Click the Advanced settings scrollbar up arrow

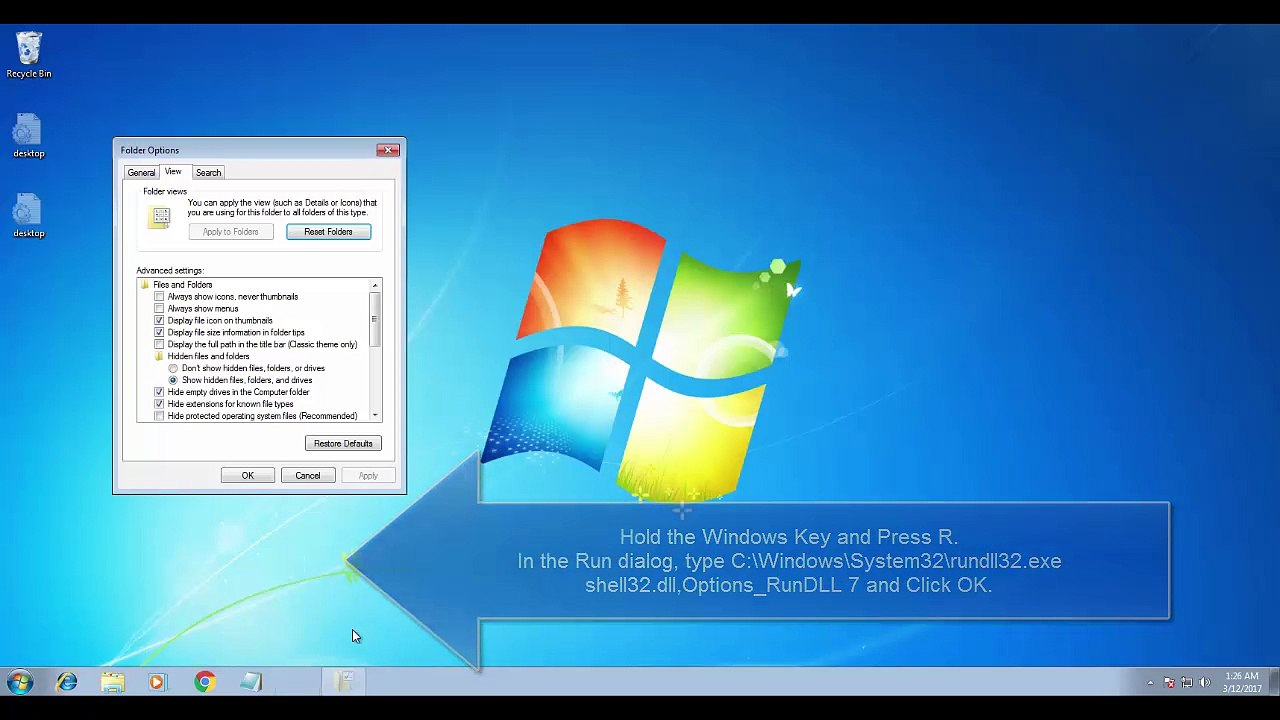pos(375,286)
